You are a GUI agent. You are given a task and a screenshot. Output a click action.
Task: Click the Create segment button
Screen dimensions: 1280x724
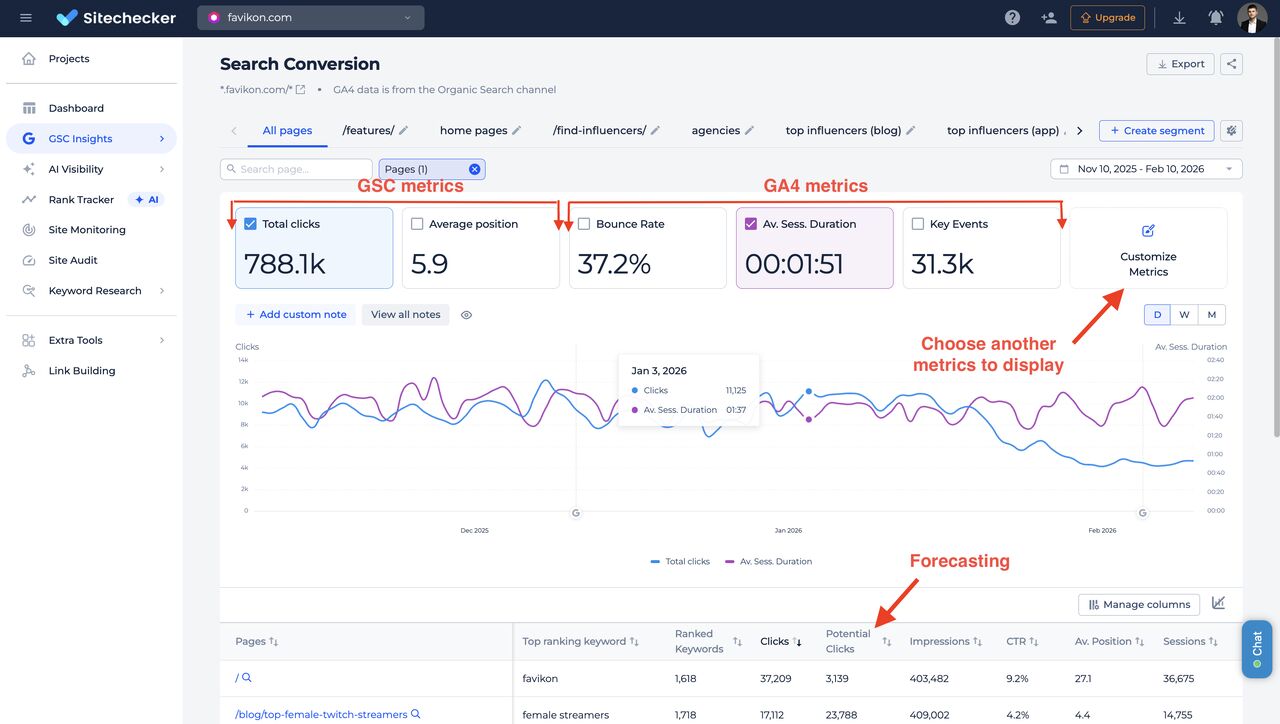pos(1156,131)
